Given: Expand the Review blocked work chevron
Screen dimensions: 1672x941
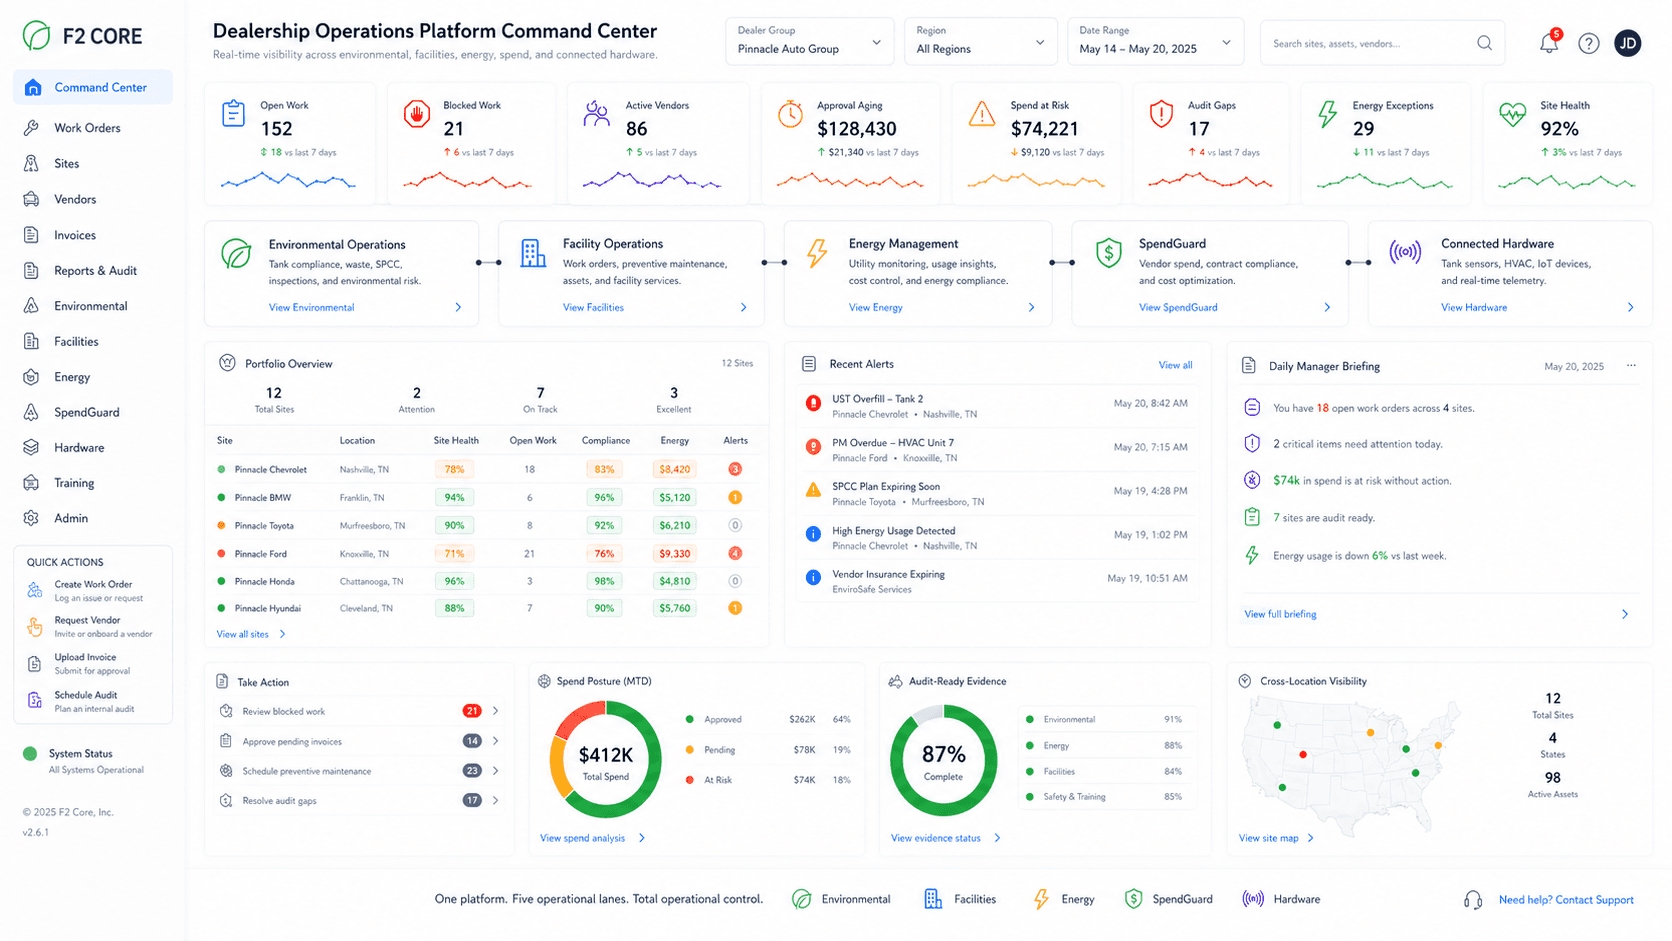Looking at the screenshot, I should tap(496, 711).
